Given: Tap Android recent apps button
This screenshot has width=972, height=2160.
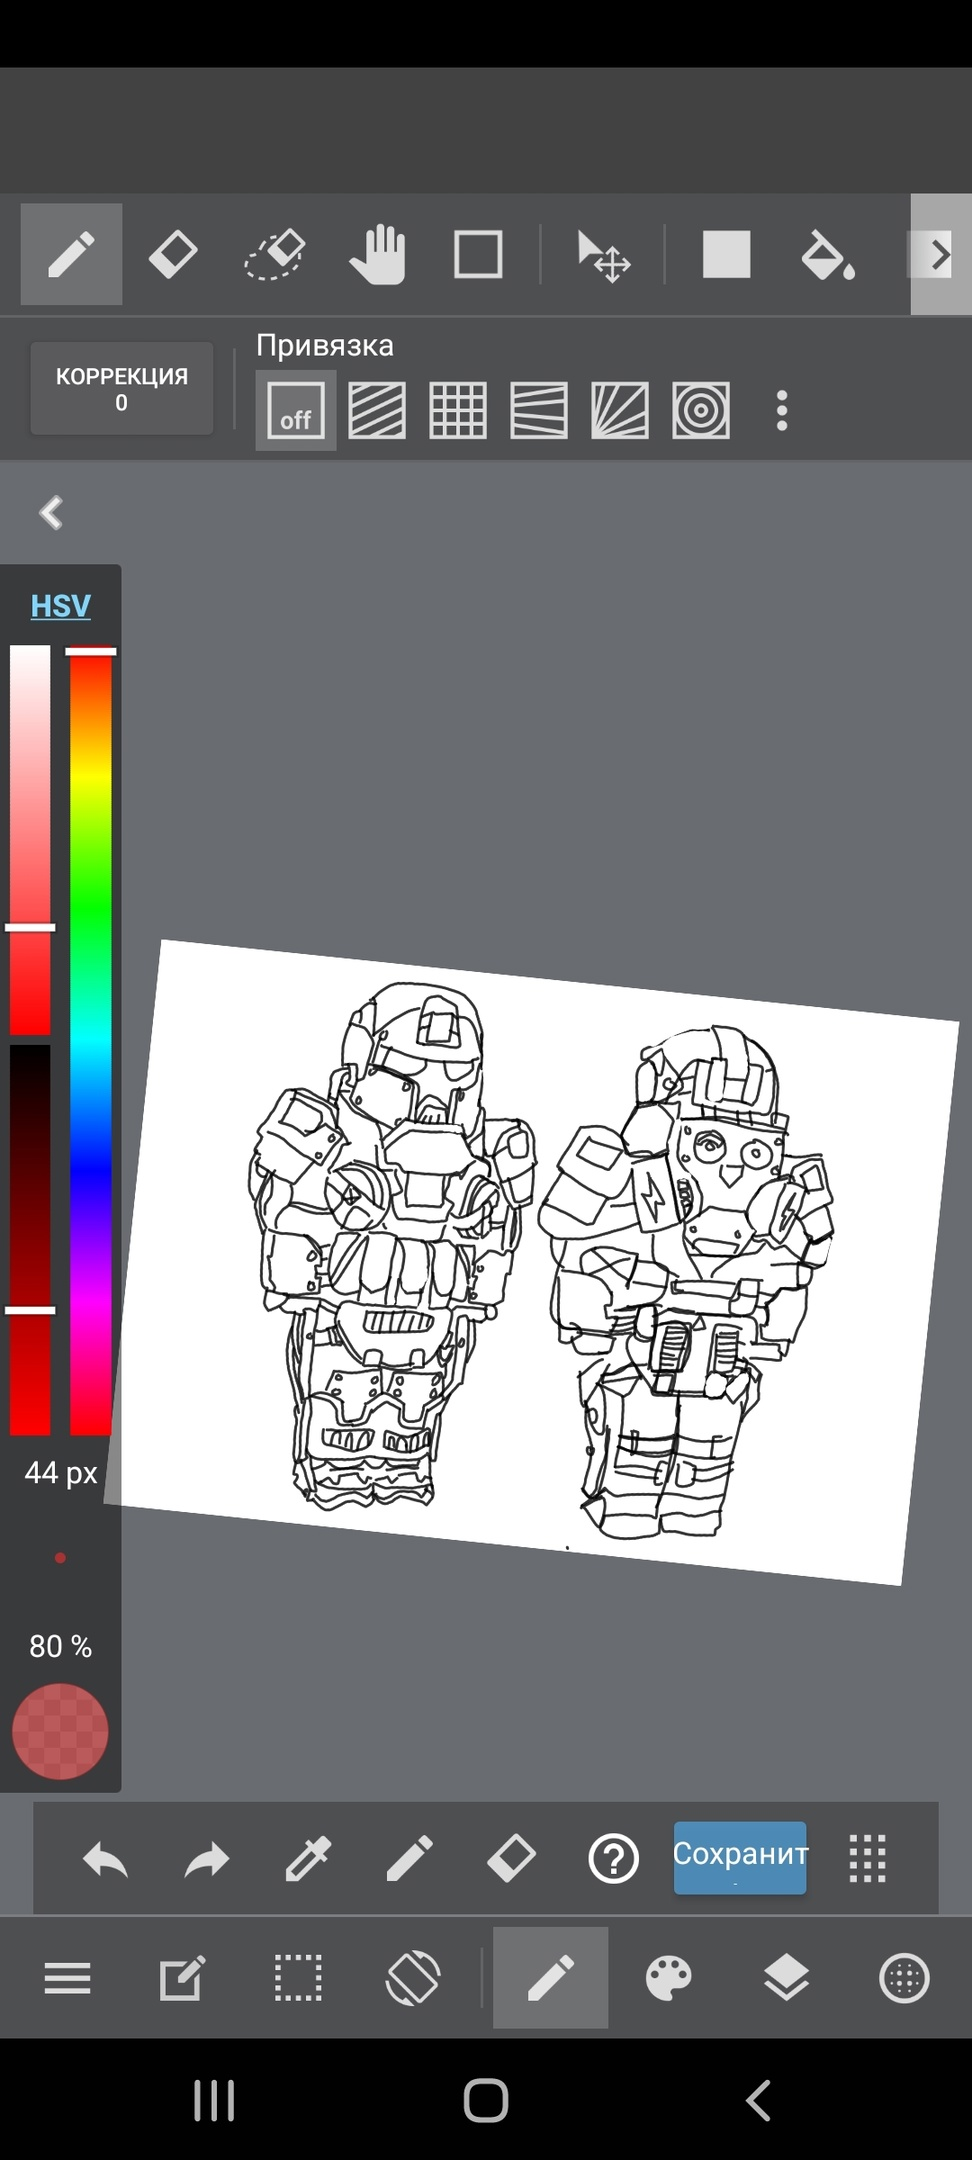Looking at the screenshot, I should pyautogui.click(x=214, y=2100).
